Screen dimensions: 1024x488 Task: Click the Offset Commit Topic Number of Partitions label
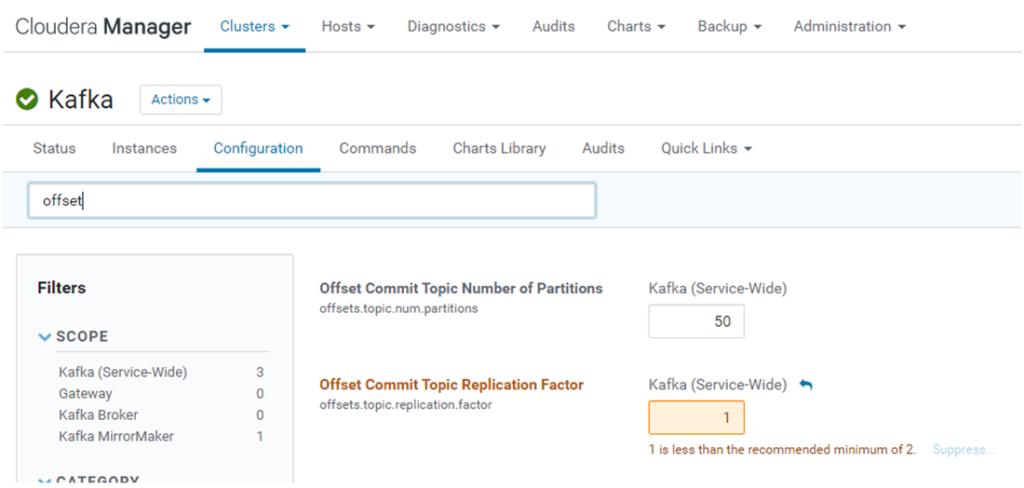[461, 288]
